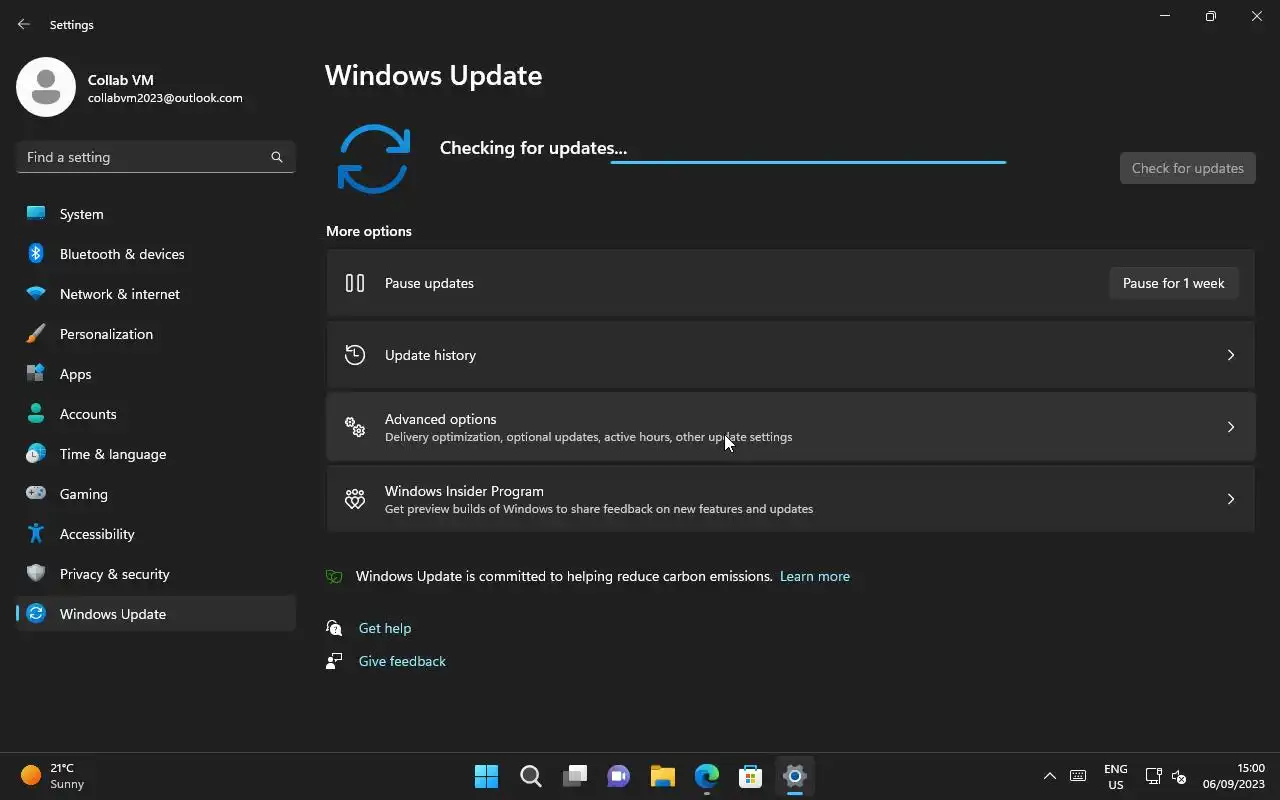The width and height of the screenshot is (1280, 800).
Task: Click the checking for updates progress bar
Action: (808, 162)
